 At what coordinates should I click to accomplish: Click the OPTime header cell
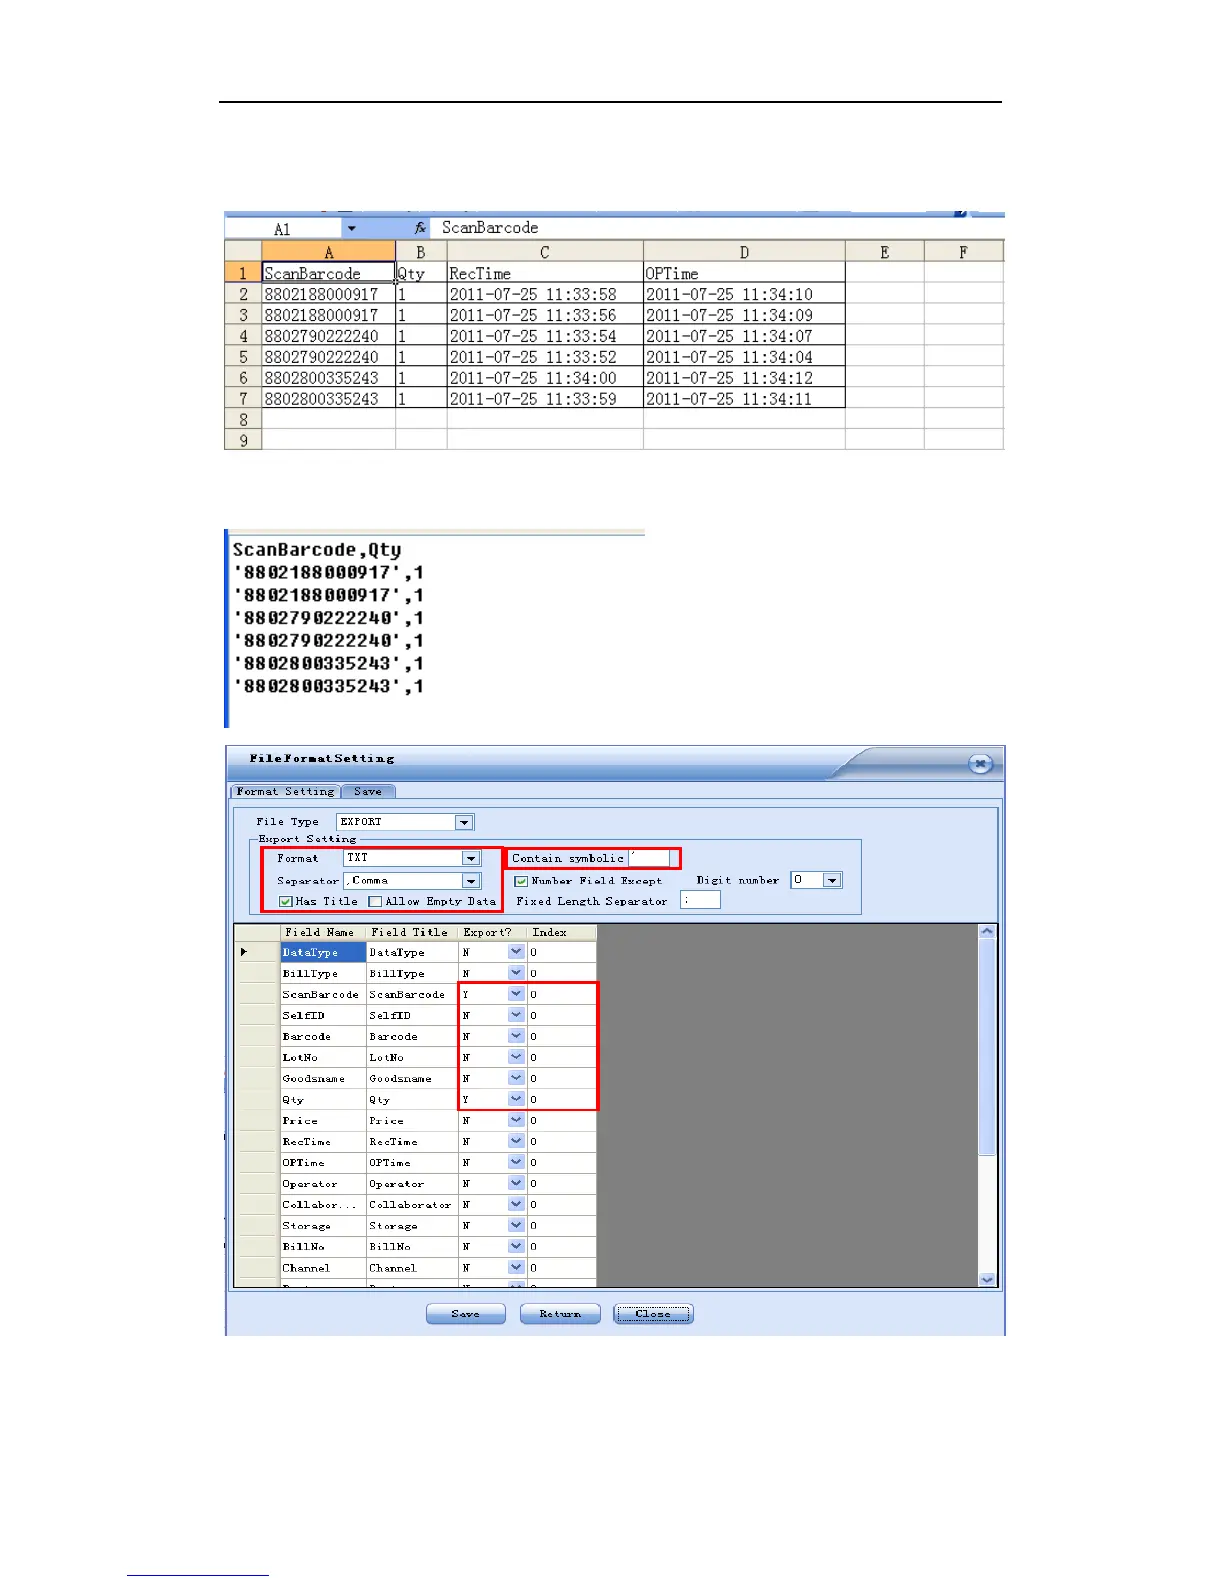(743, 273)
